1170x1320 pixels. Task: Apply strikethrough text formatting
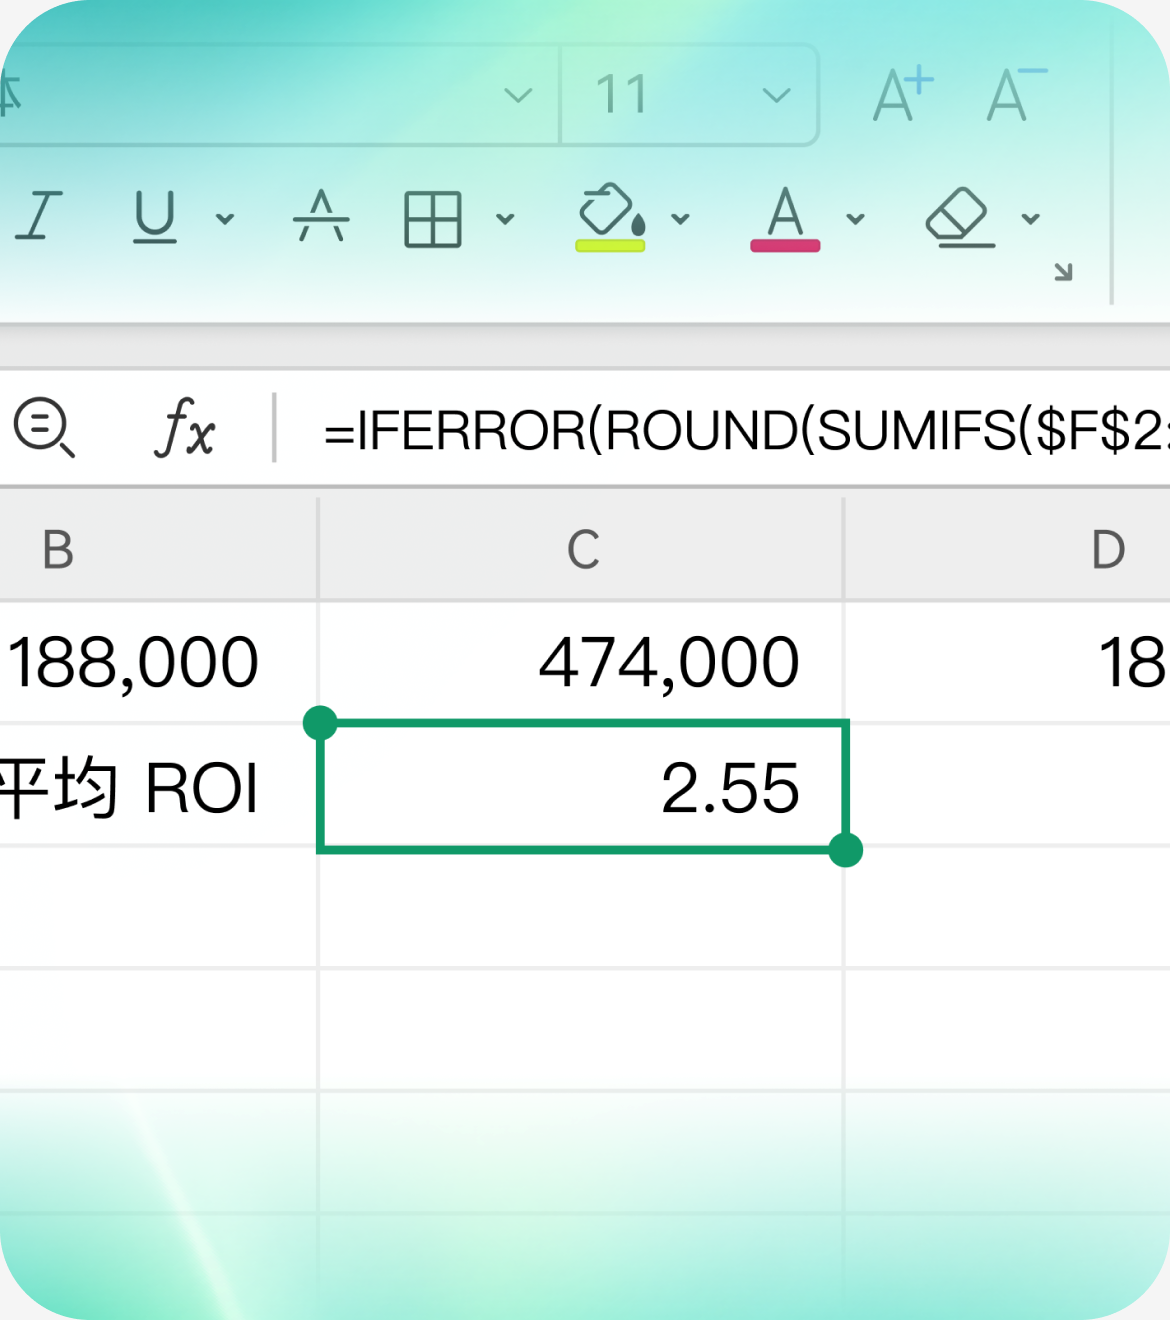click(321, 216)
